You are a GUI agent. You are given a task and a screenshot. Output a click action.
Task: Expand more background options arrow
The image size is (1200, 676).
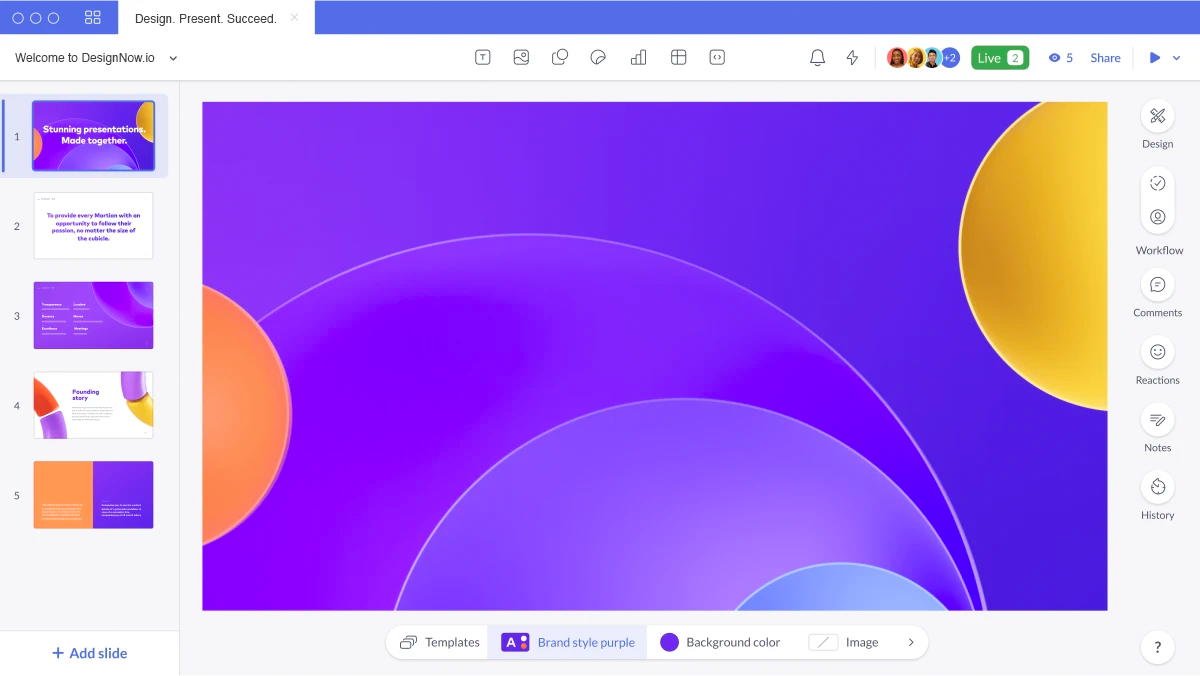(911, 642)
